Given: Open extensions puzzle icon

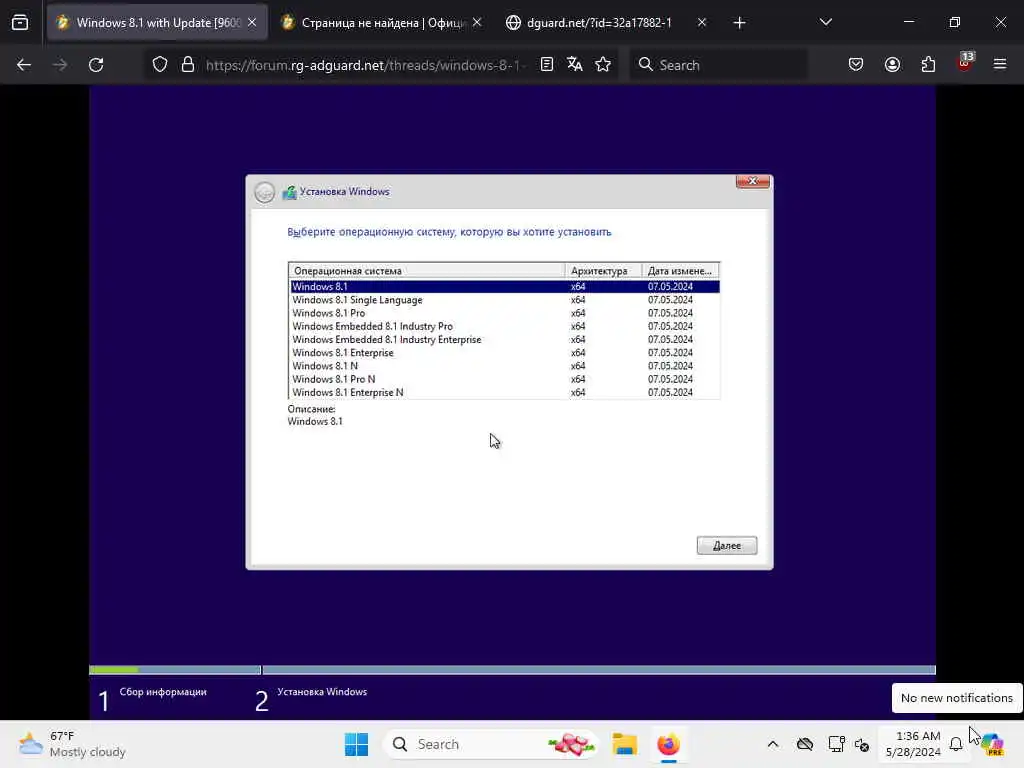Looking at the screenshot, I should [928, 65].
